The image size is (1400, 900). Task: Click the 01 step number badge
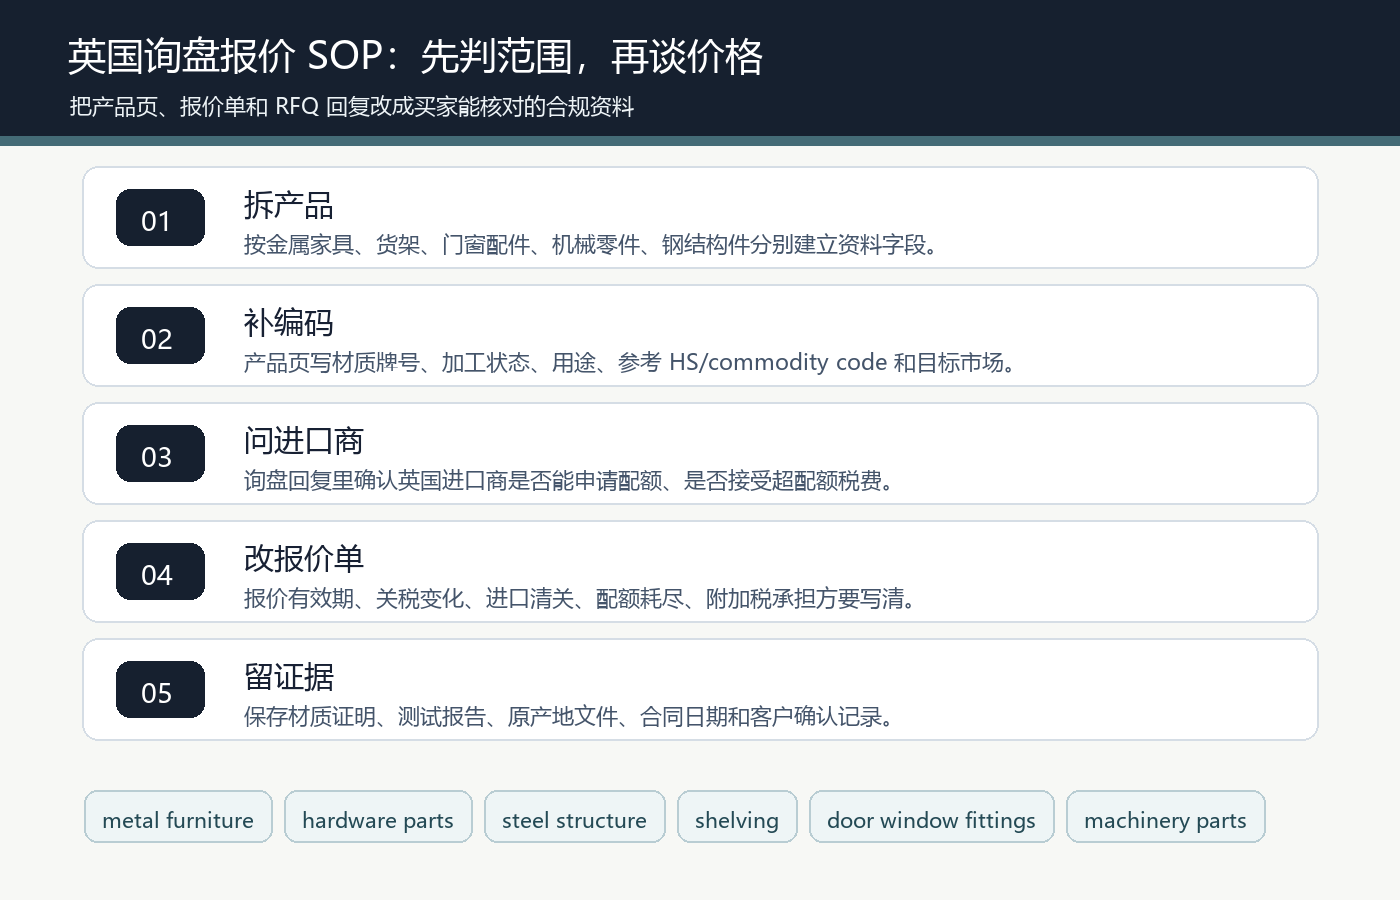click(160, 217)
